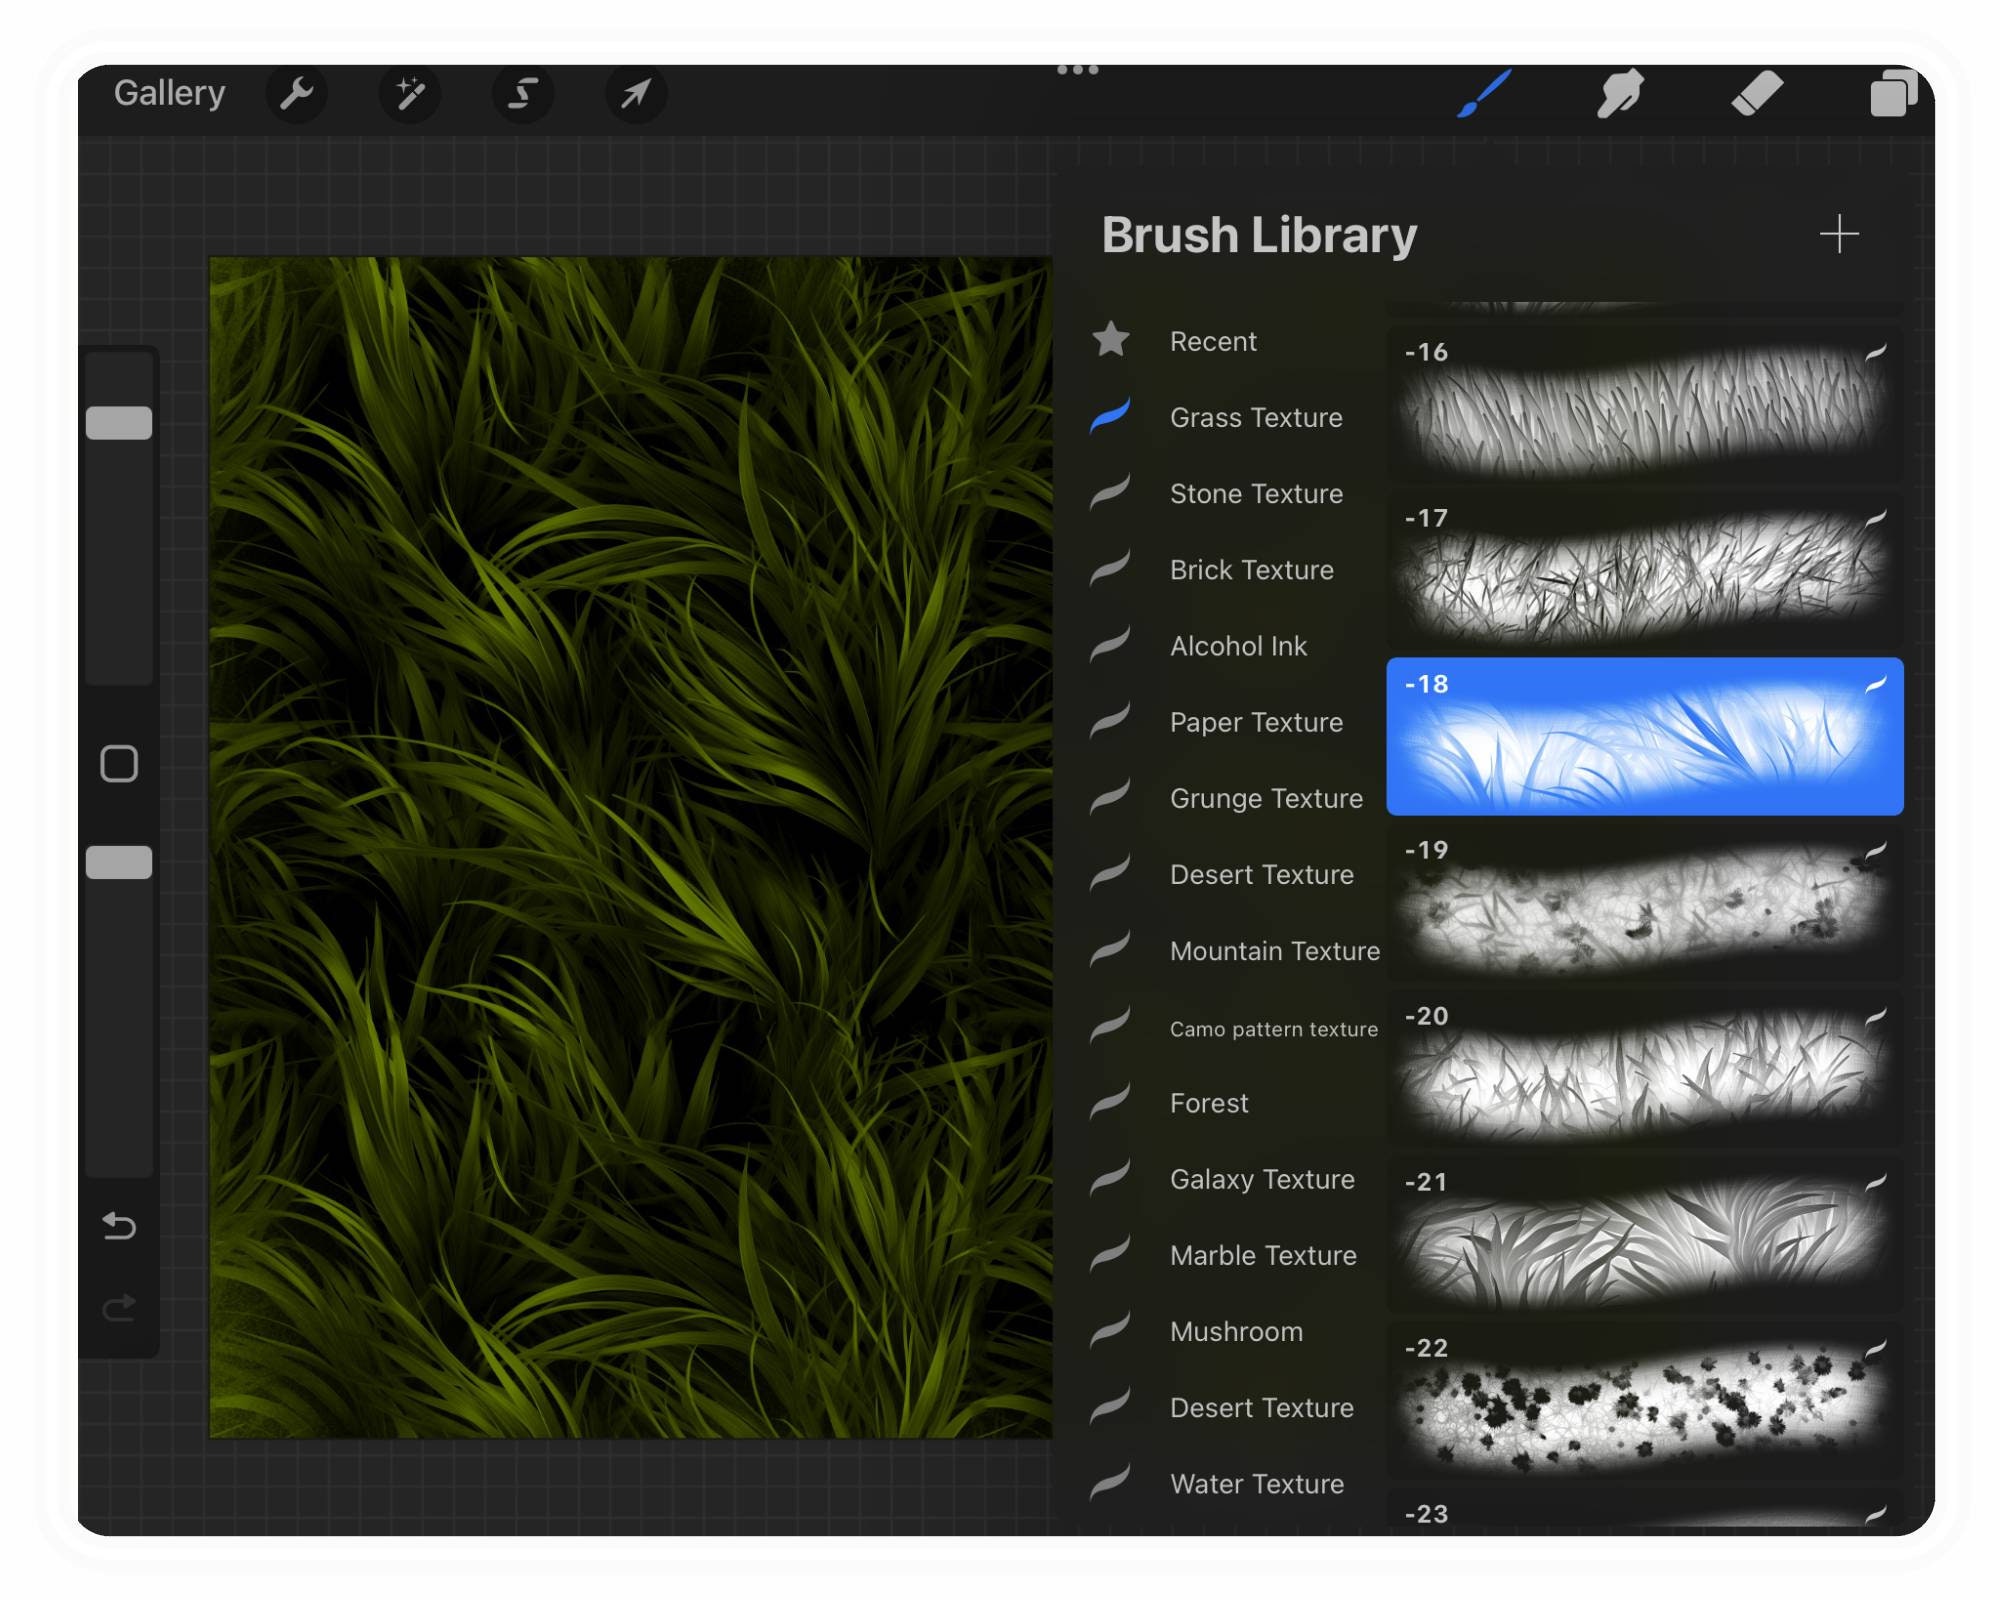The height and width of the screenshot is (1600, 2000).
Task: Activate the Transform arrow tool
Action: pos(635,93)
